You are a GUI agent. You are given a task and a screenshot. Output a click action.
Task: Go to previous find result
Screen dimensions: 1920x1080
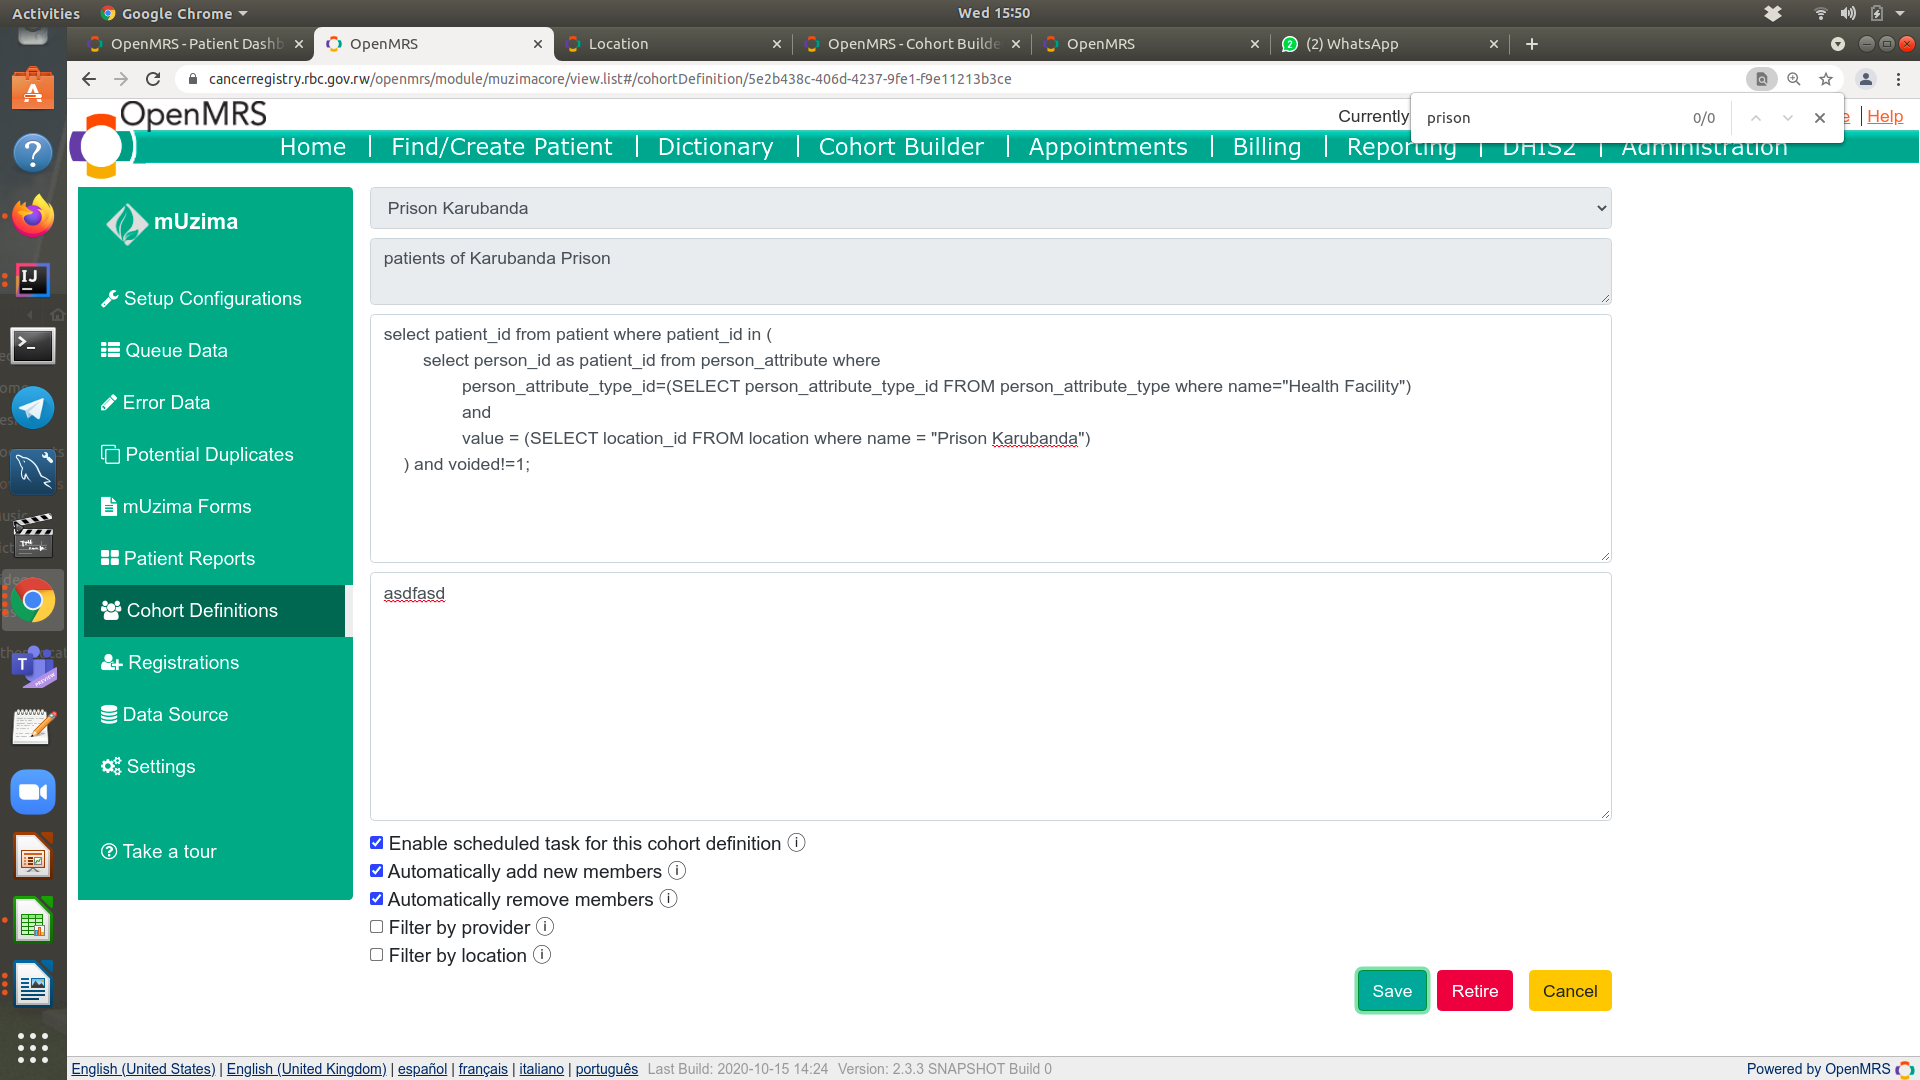1756,118
